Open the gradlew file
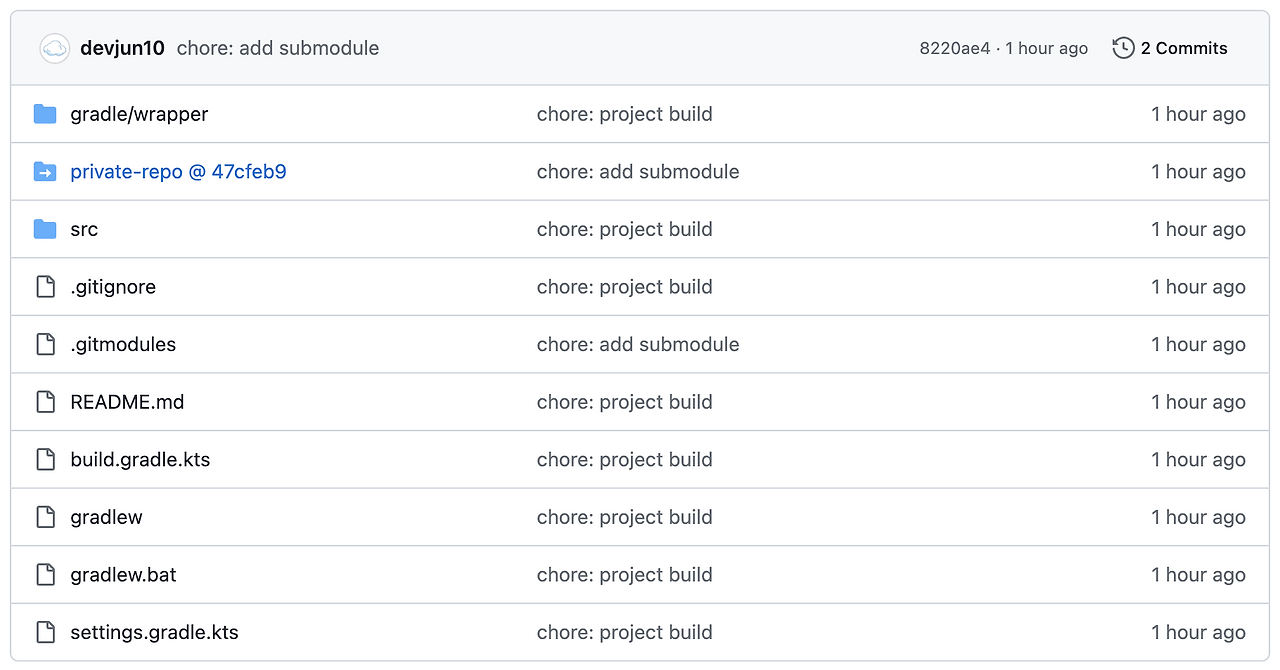 [106, 517]
